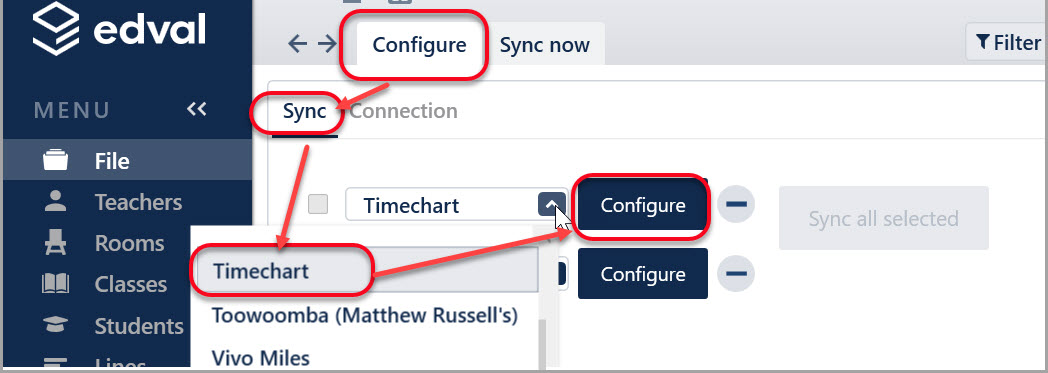The image size is (1048, 373).
Task: Remove Timechart row with minus icon
Action: [736, 203]
